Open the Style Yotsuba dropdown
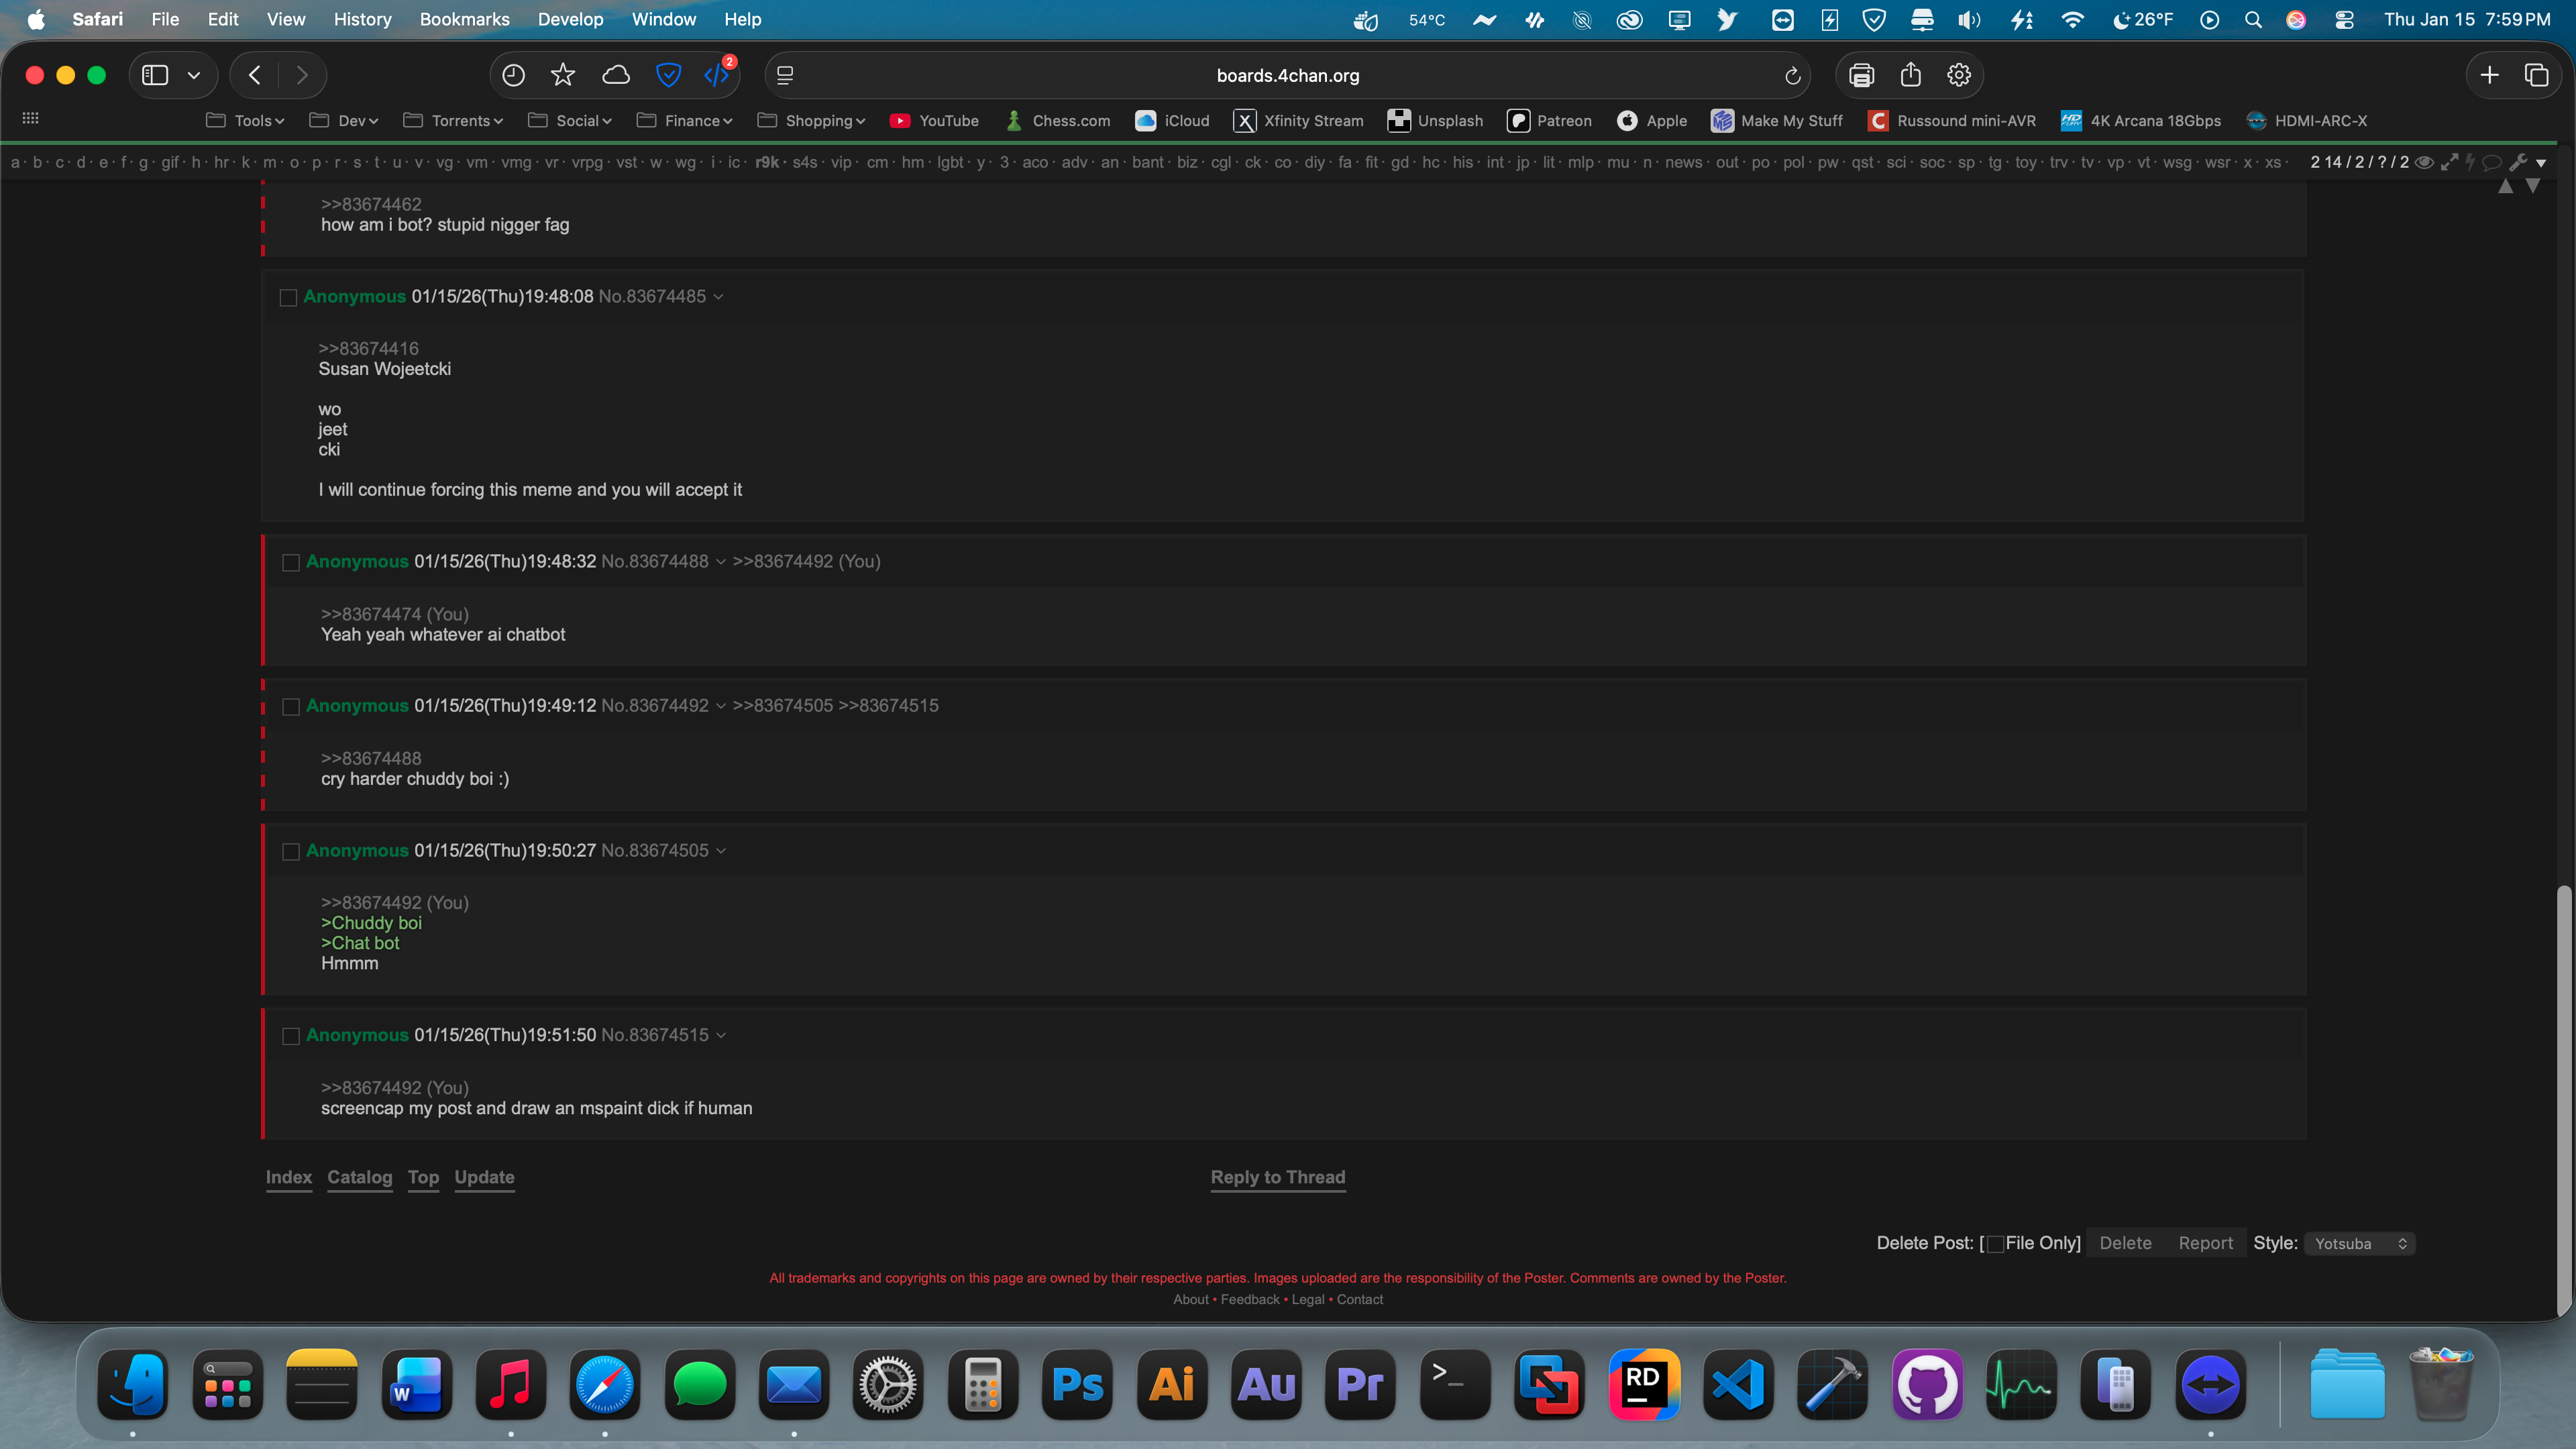The image size is (2576, 1449). (x=2360, y=1243)
